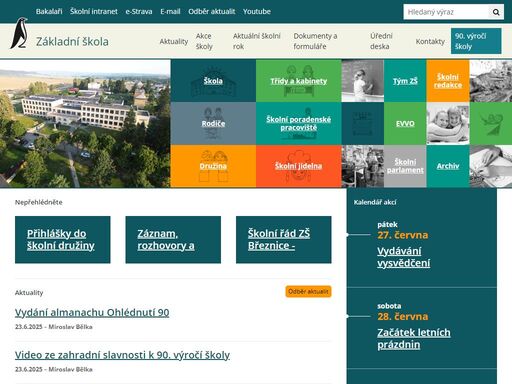512x384 pixels.
Task: Click Odběr aktualit in top bar
Action: pos(212,11)
